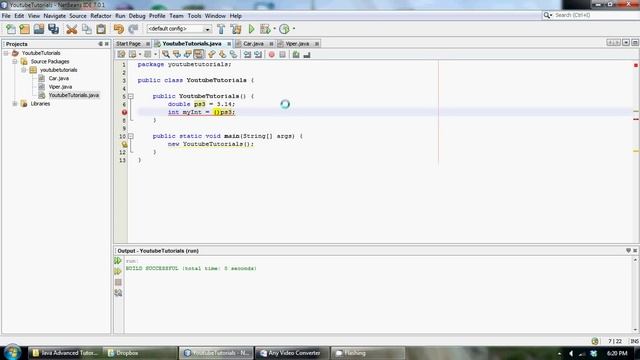Click the Stop Macro Recording icon

coord(282,55)
